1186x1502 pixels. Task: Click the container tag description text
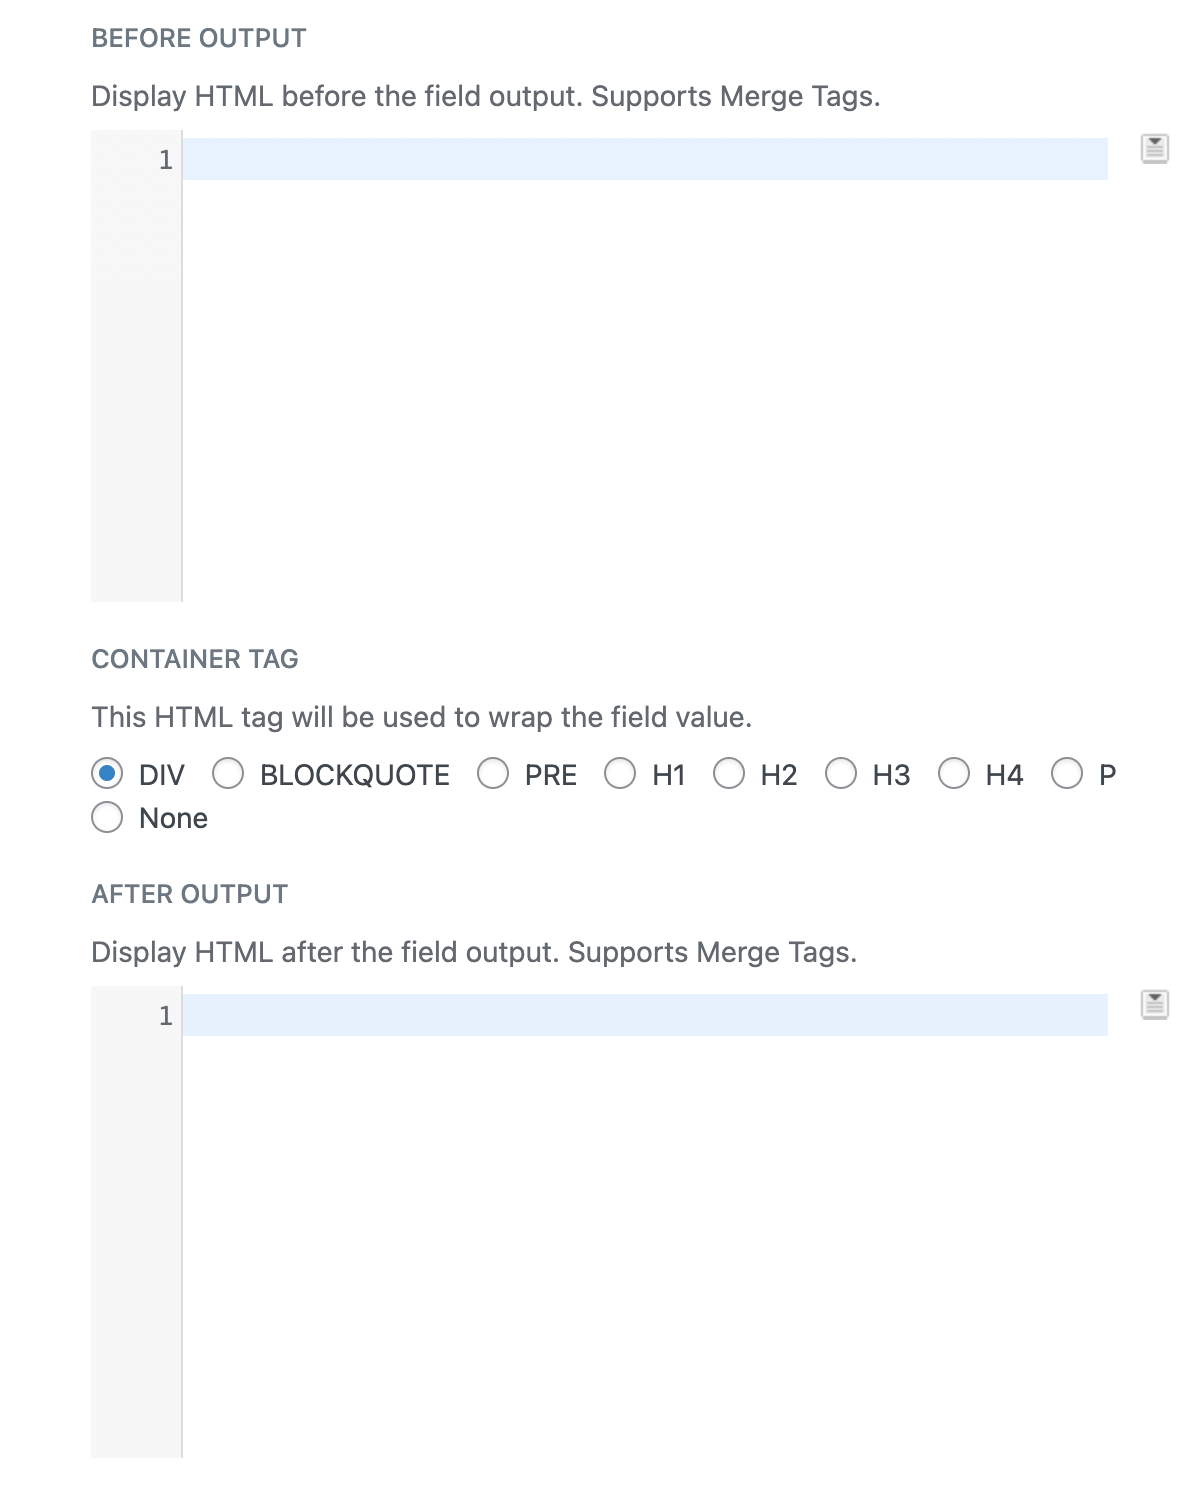pos(421,717)
